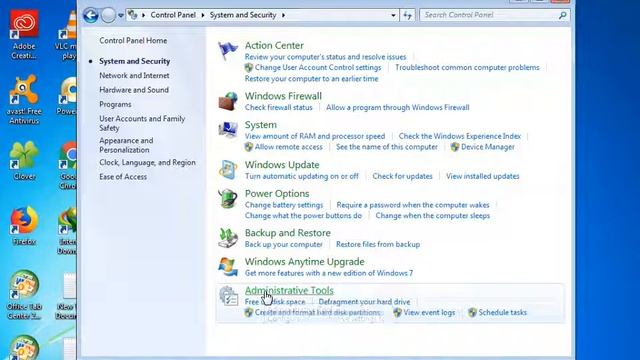Click the Forward navigation button
This screenshot has width=640, height=360.
tap(108, 16)
